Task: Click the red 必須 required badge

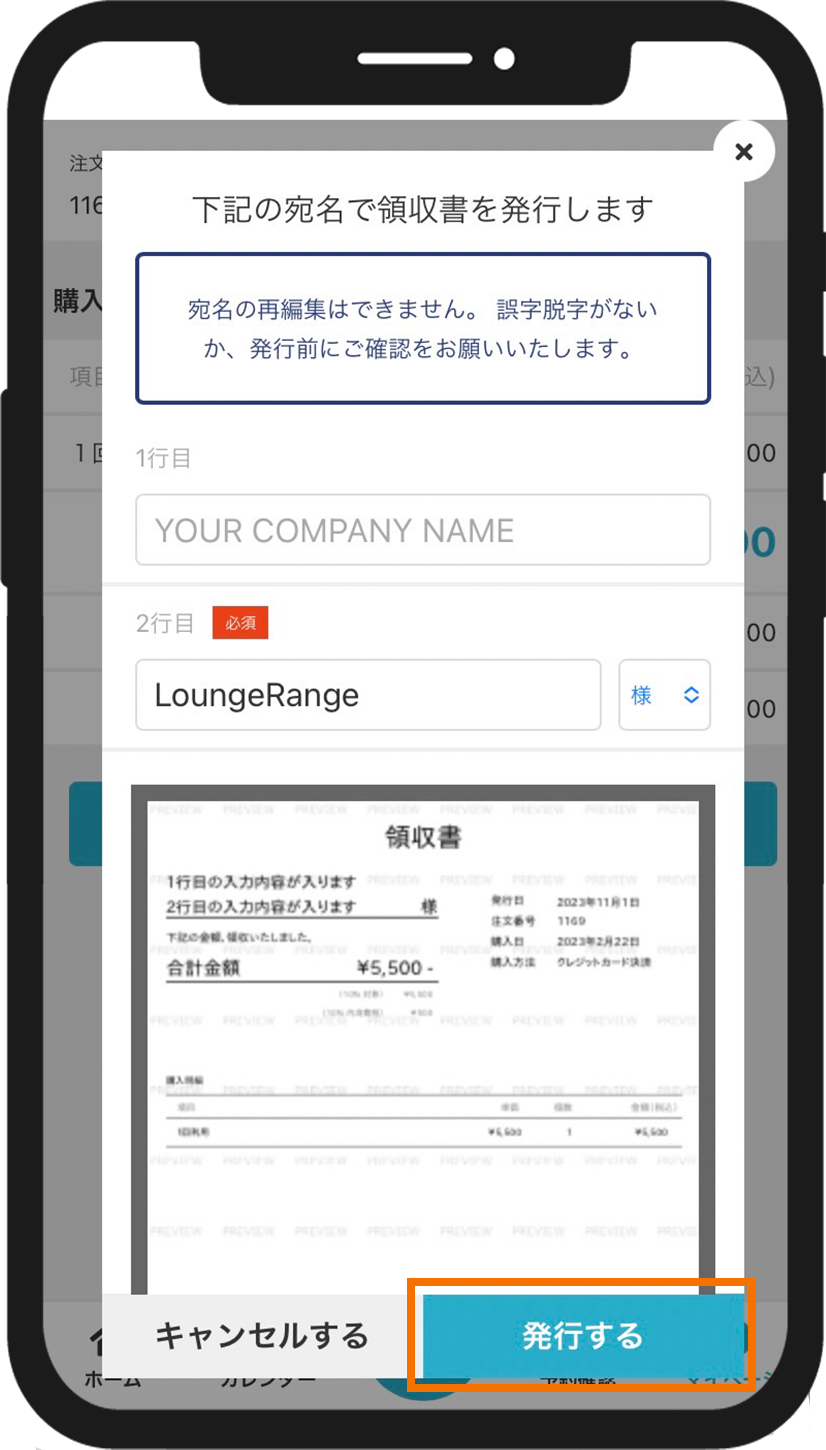Action: 240,623
